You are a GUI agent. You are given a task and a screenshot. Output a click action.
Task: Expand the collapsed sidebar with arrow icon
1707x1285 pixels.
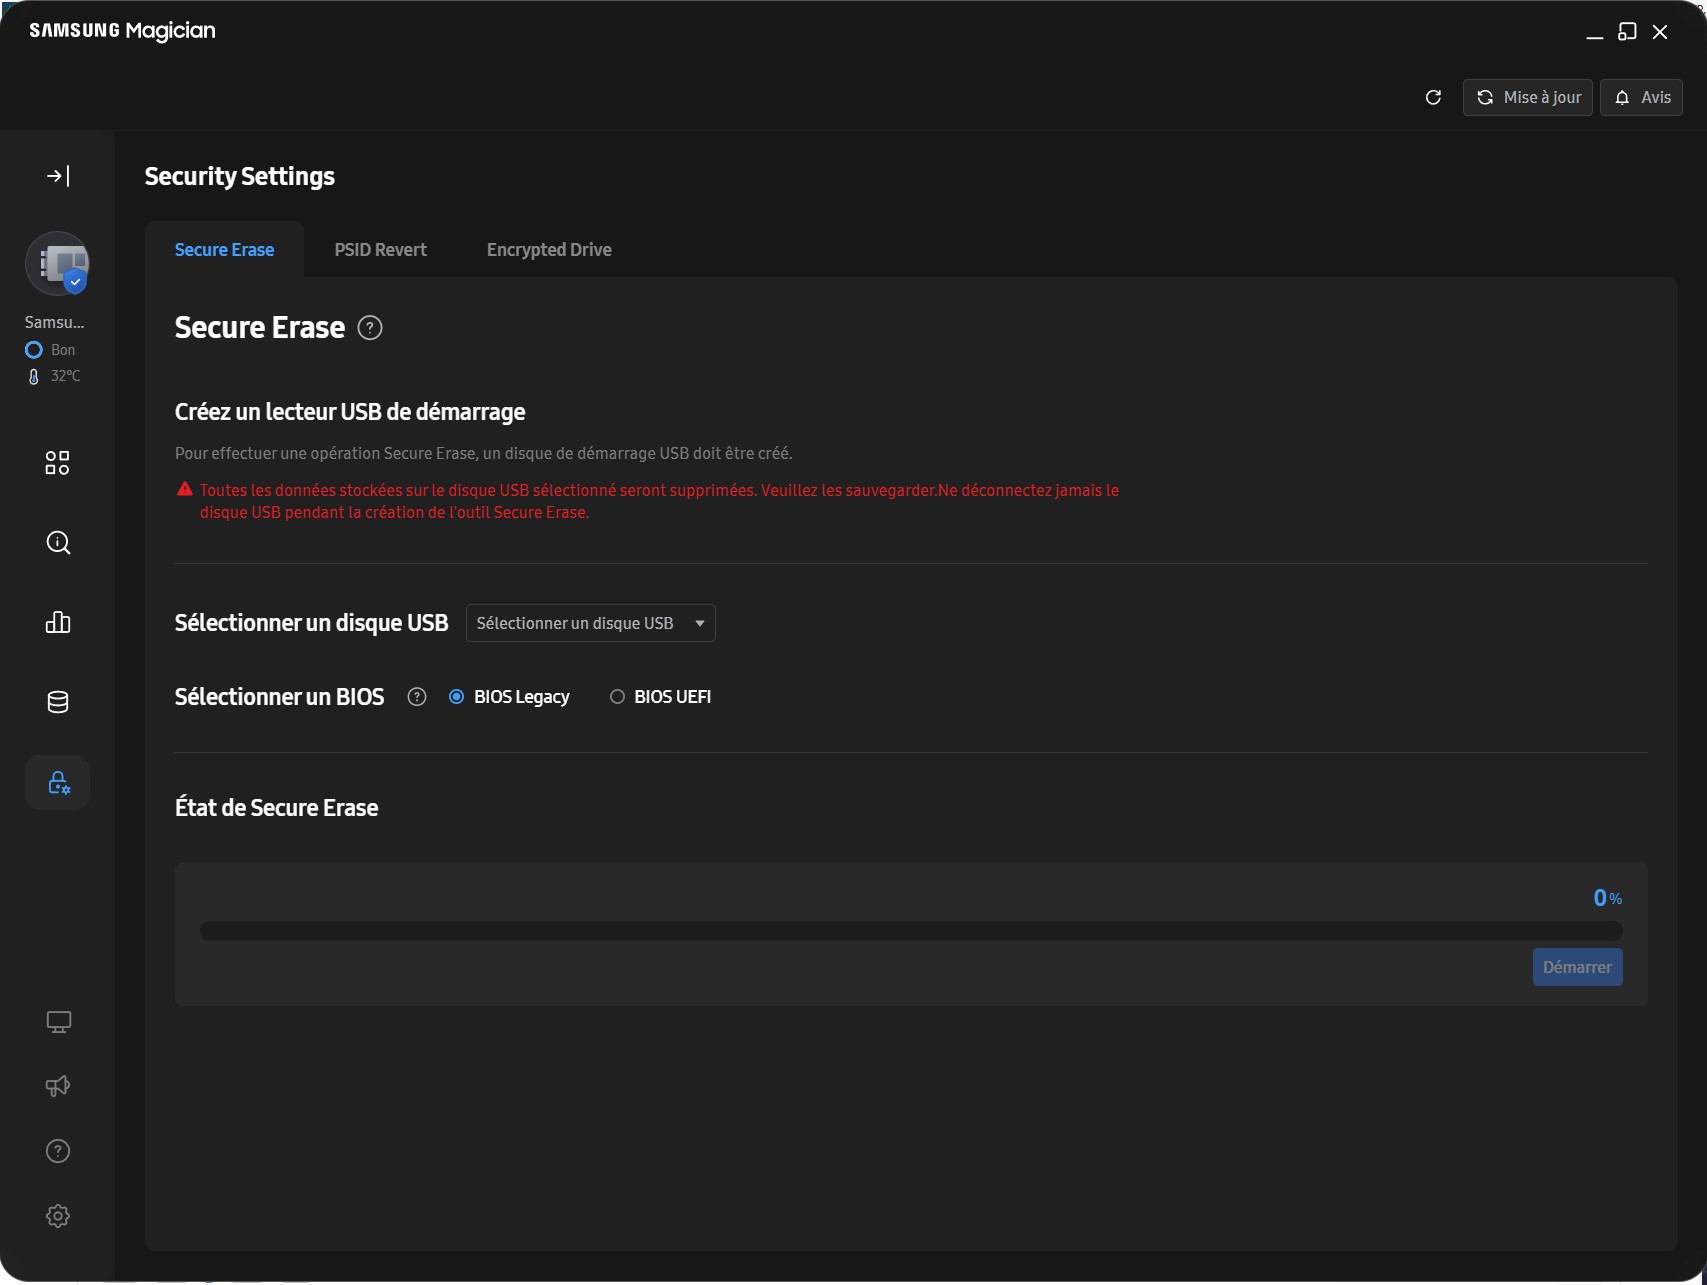pyautogui.click(x=58, y=177)
